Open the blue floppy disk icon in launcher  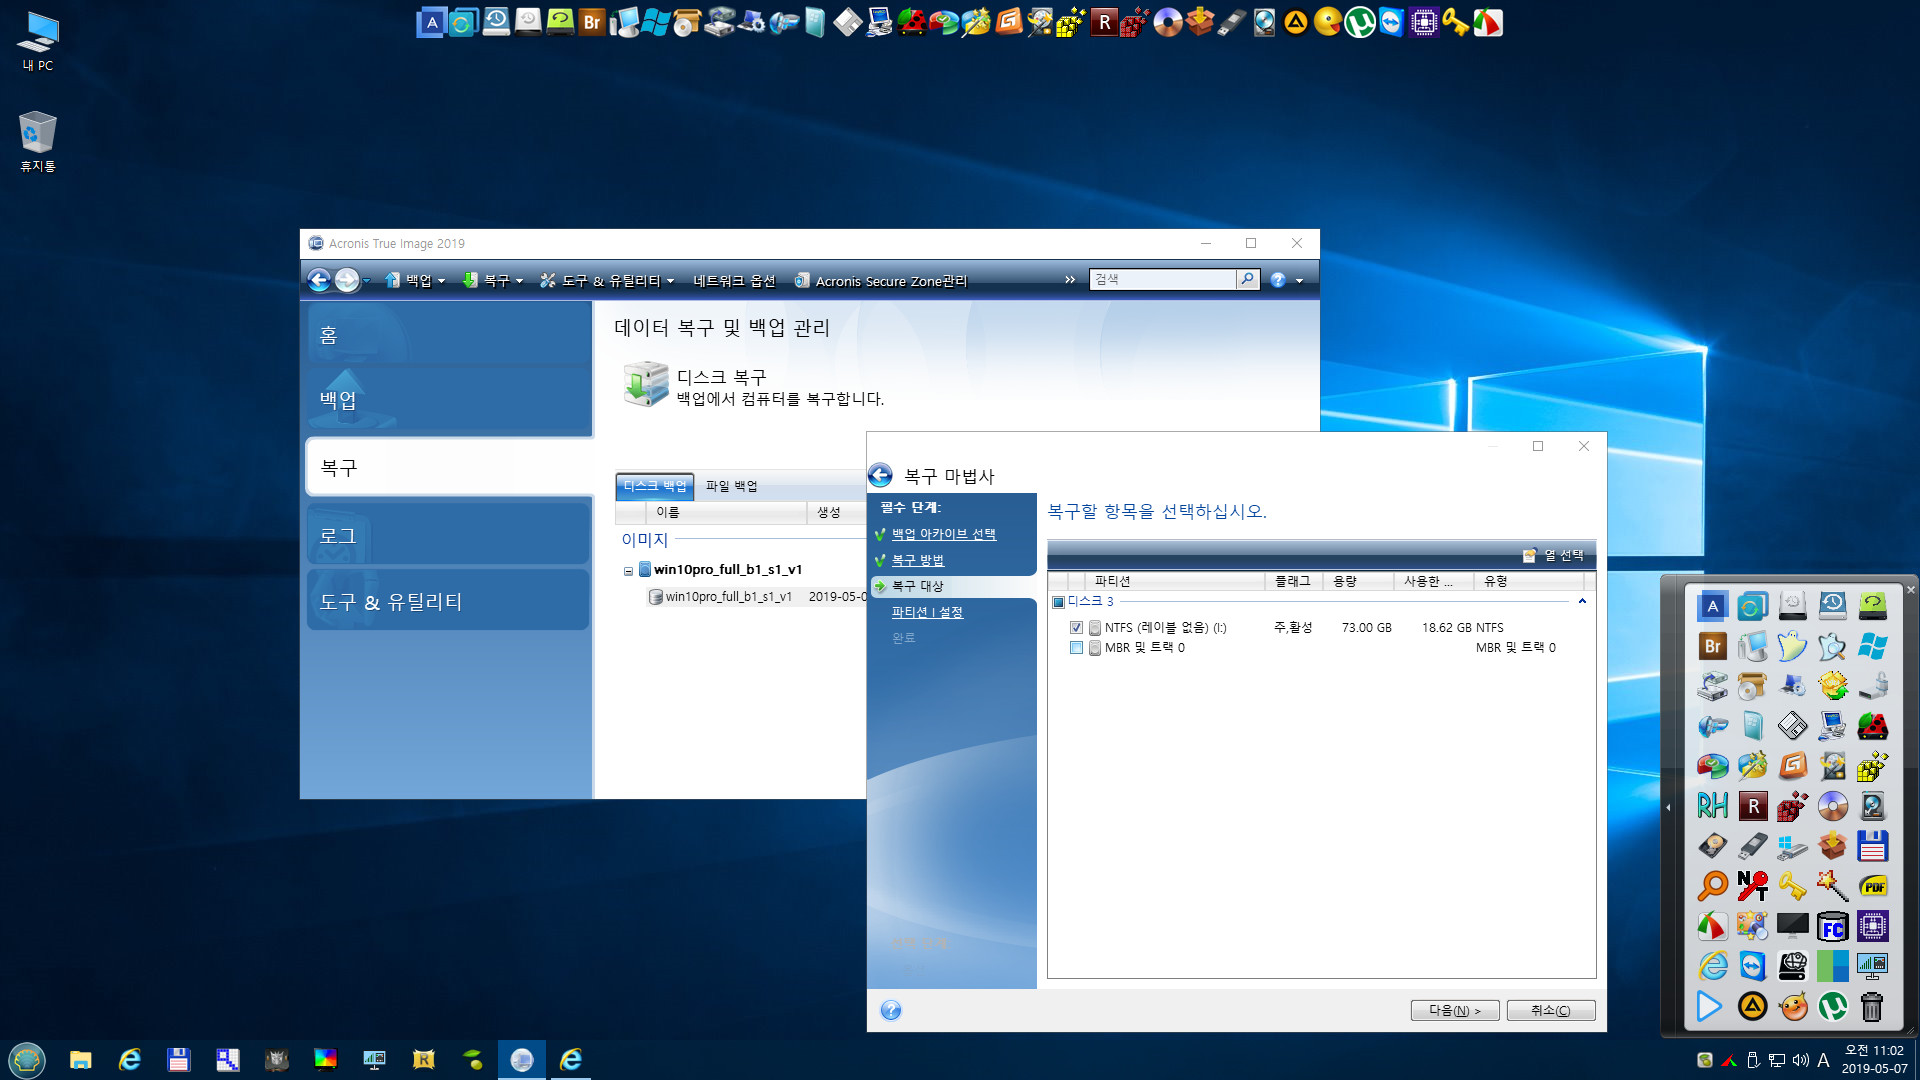[1873, 846]
